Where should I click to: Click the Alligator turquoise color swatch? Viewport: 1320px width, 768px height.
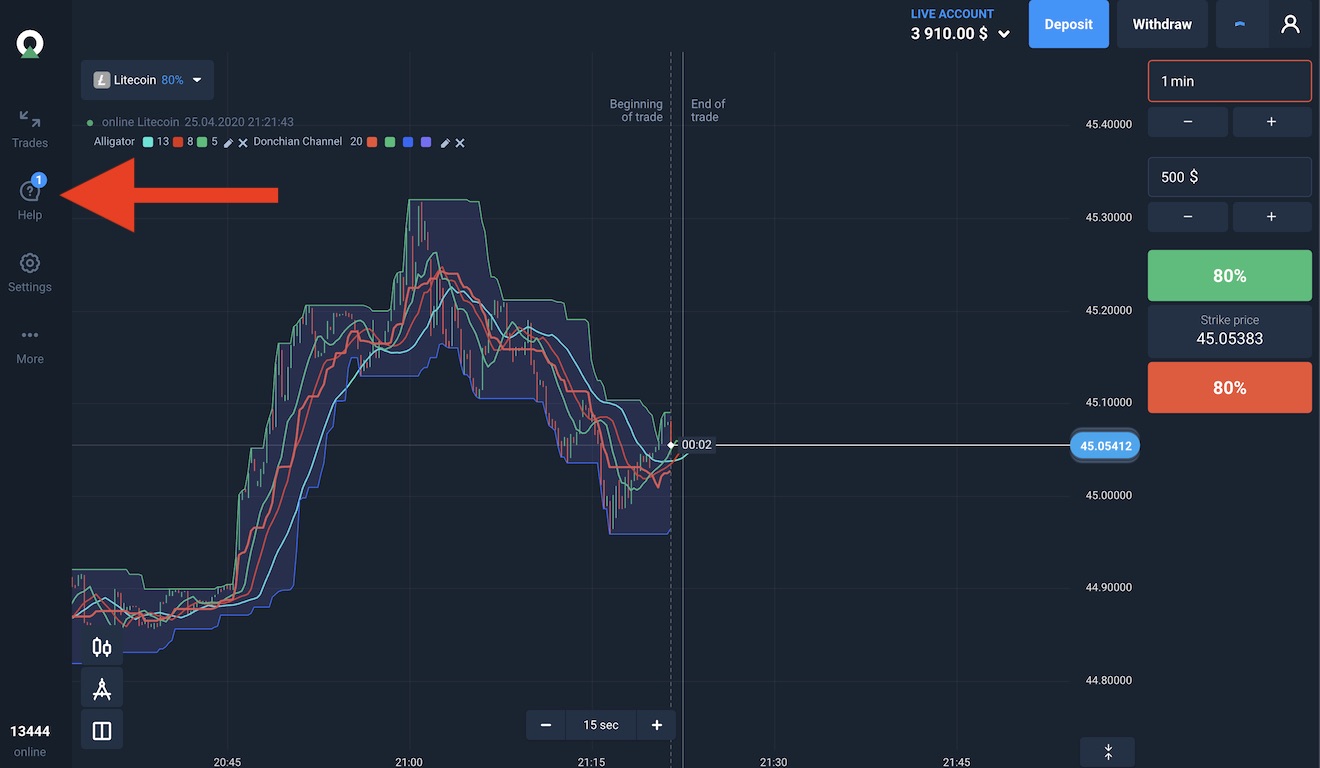148,142
